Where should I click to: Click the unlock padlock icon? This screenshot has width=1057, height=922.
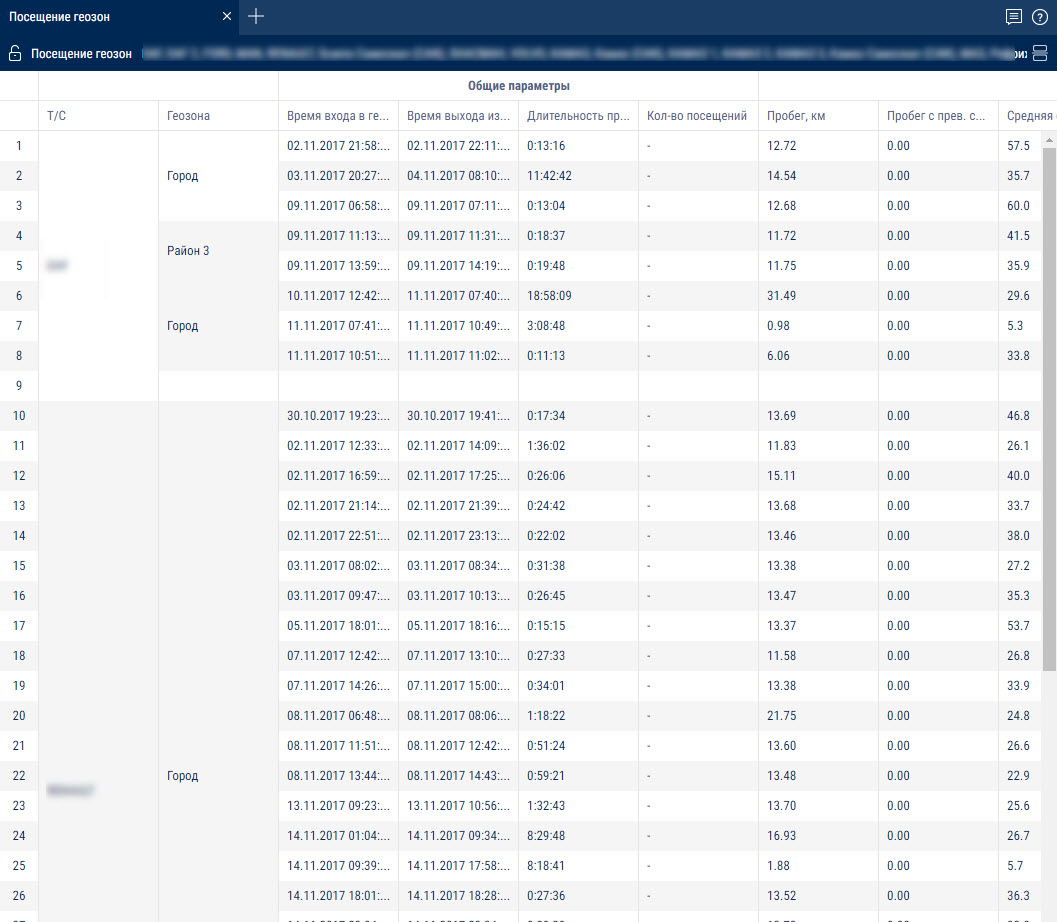[15, 53]
